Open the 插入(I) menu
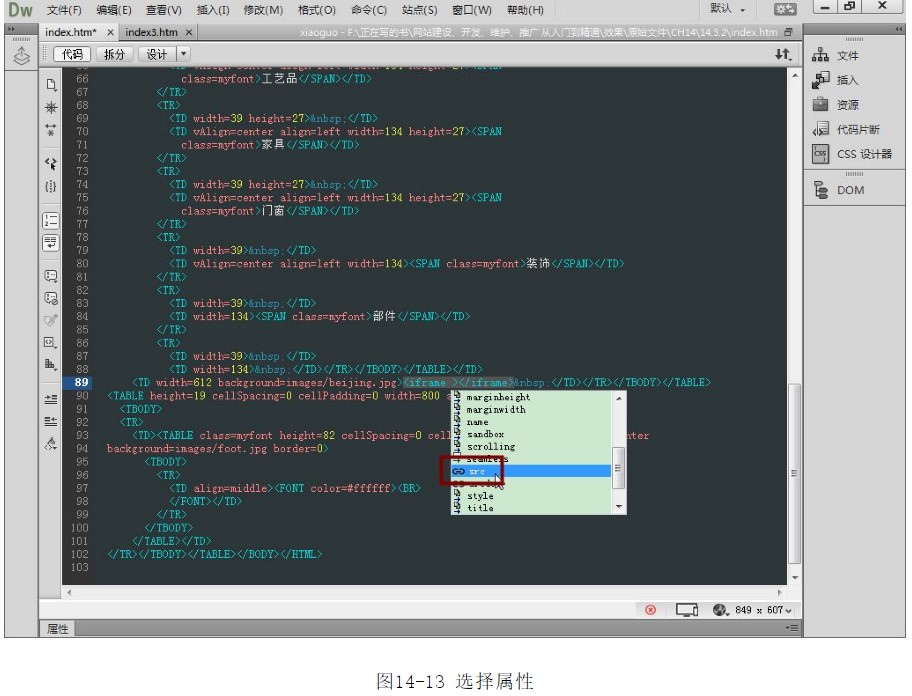Screen dimensions: 912x696 click(213, 10)
